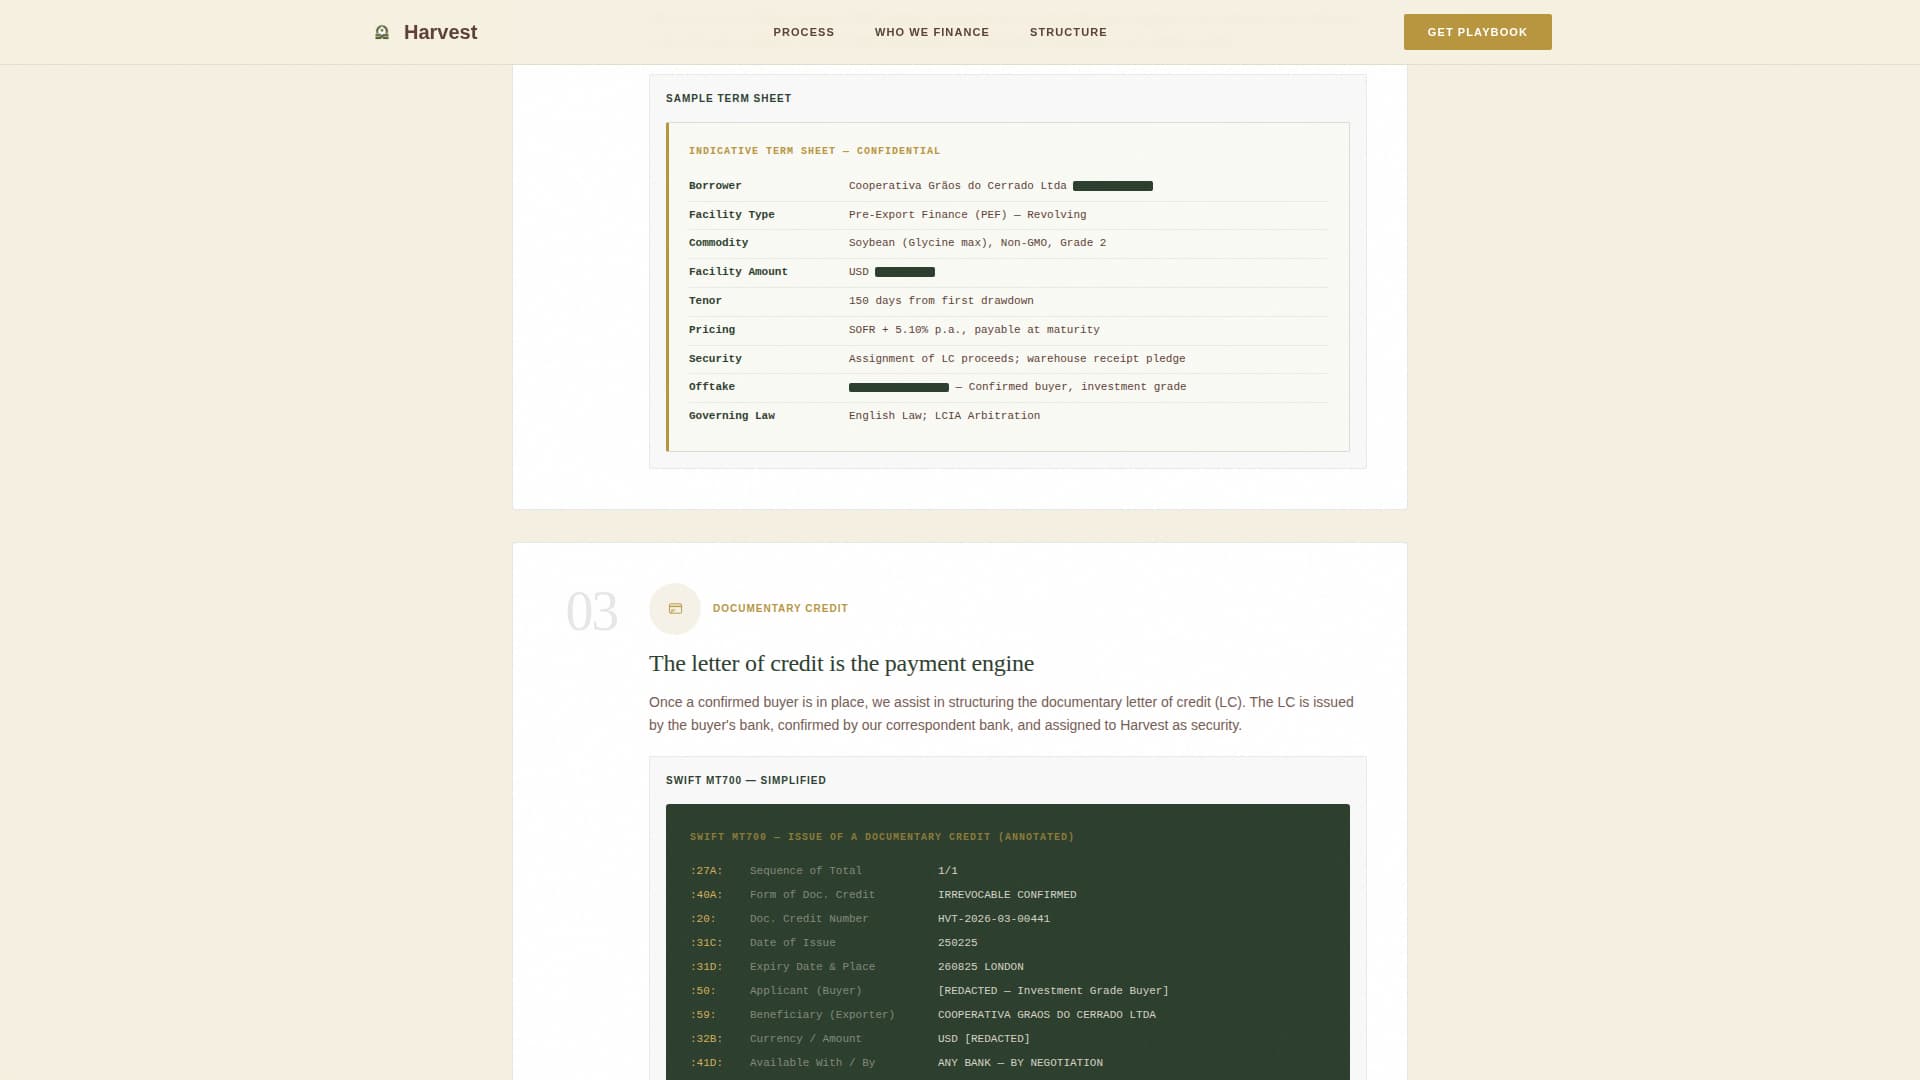Image resolution: width=1920 pixels, height=1080 pixels.
Task: Click the :59: Beneficiary field tag
Action: click(703, 1014)
